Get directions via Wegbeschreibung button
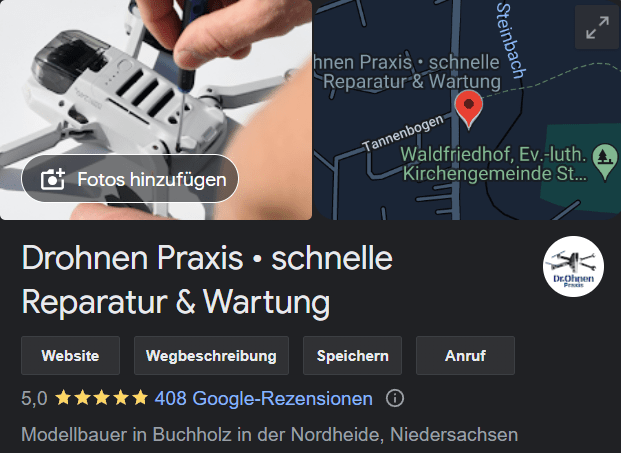621x453 pixels. (x=211, y=356)
